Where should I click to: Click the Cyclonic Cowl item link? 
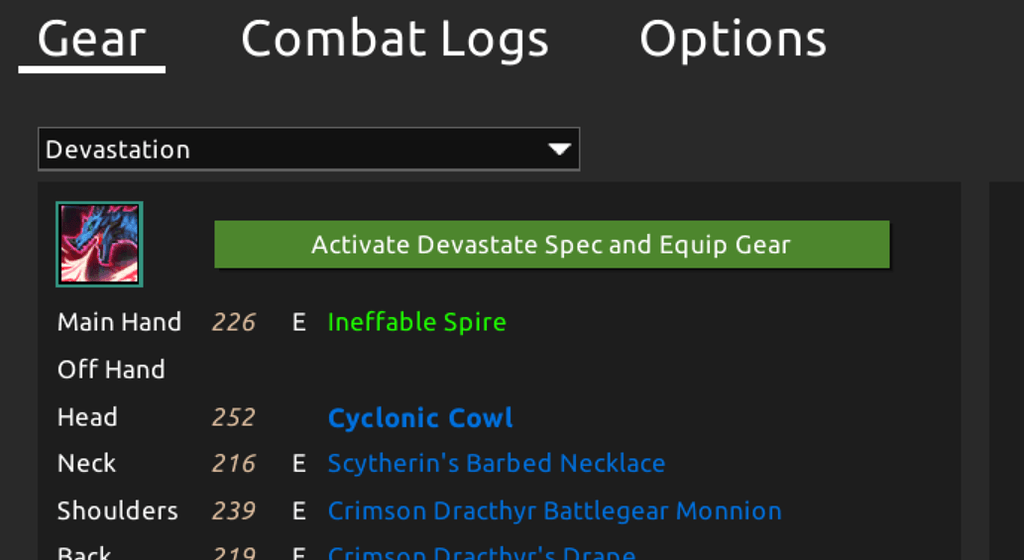click(x=420, y=418)
